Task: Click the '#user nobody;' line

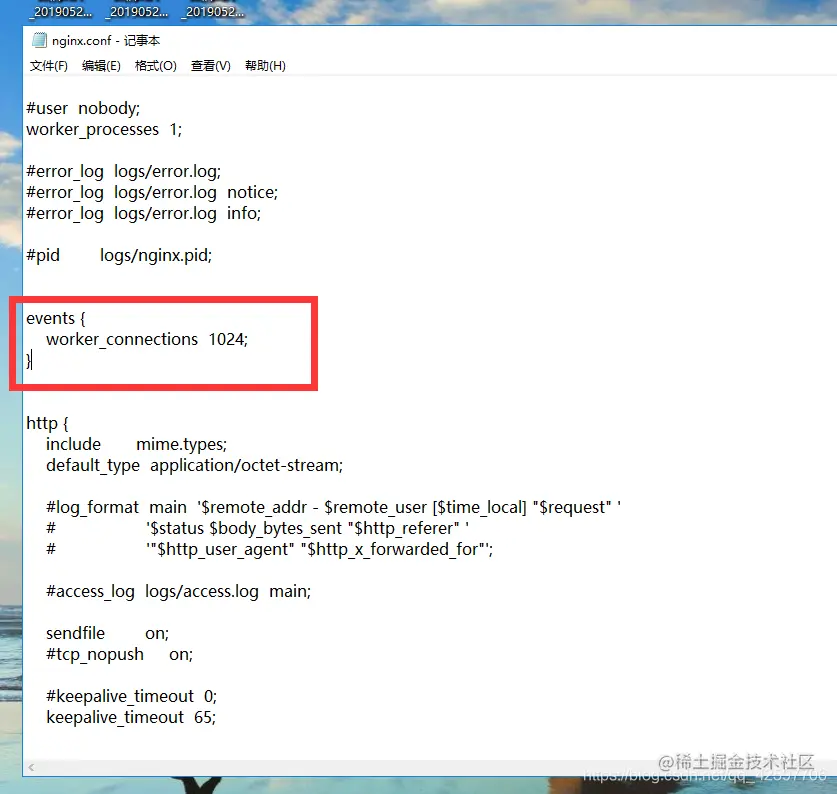Action: 83,108
